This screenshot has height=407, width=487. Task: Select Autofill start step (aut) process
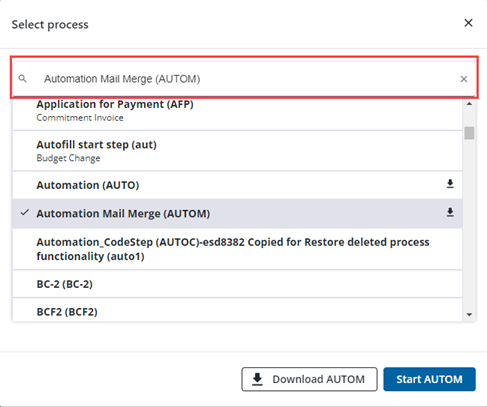[x=237, y=151]
